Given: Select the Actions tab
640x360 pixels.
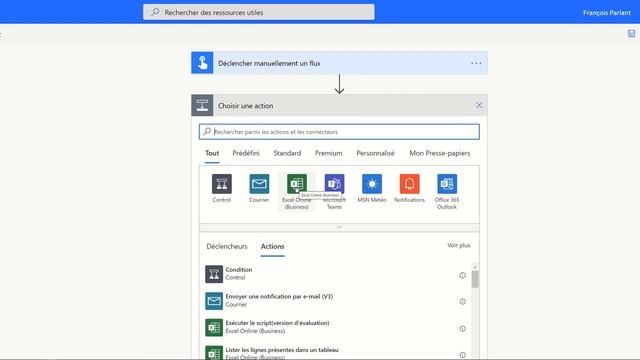Looking at the screenshot, I should (x=273, y=246).
